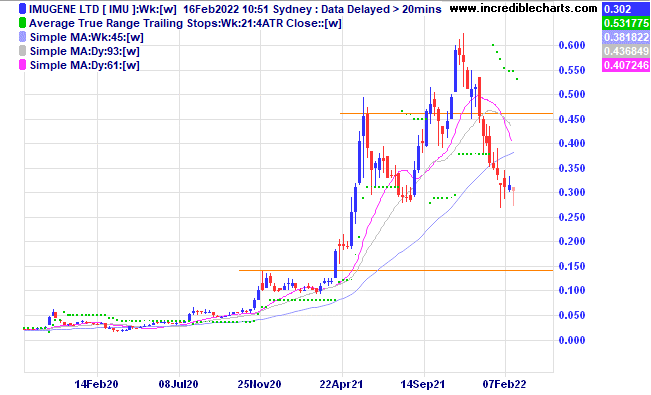Click the 0.550 price axis label

coord(572,70)
